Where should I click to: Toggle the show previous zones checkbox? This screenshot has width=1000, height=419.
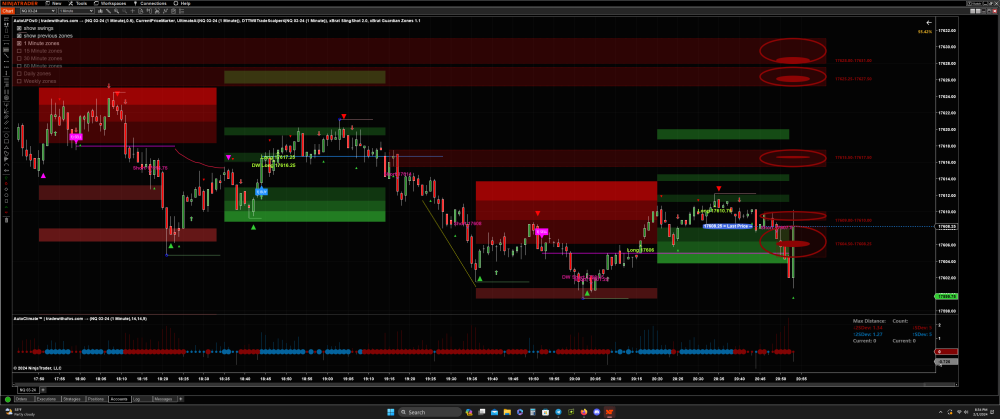point(19,36)
